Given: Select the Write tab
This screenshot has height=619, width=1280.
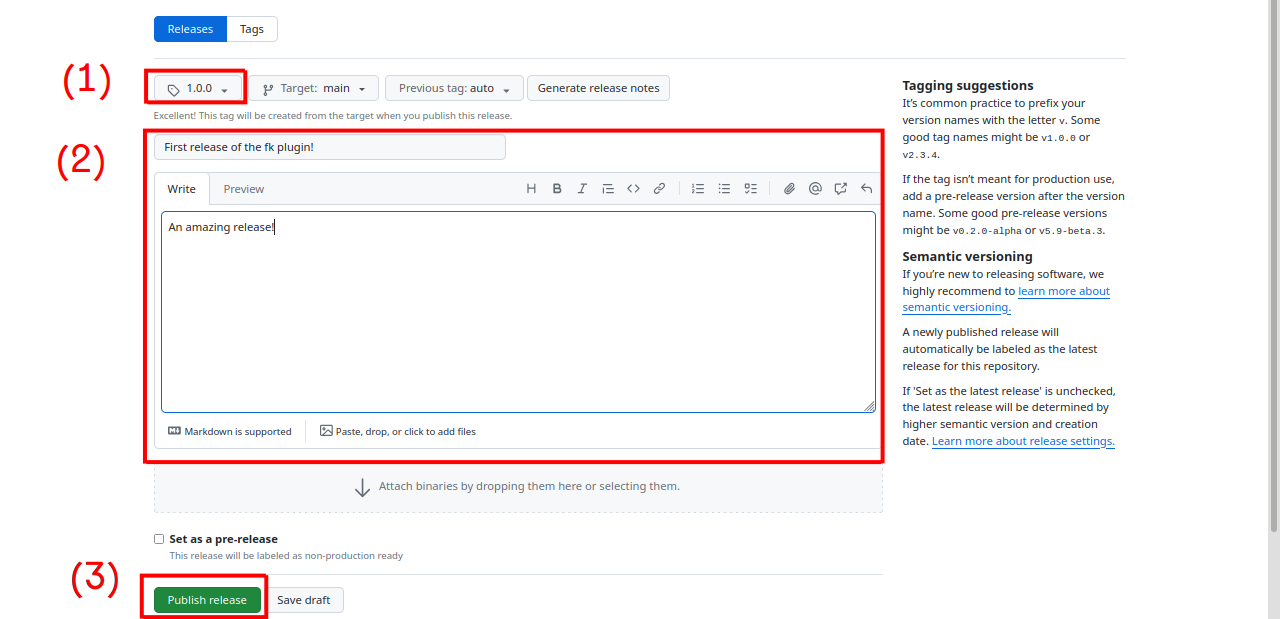Looking at the screenshot, I should click(x=182, y=189).
